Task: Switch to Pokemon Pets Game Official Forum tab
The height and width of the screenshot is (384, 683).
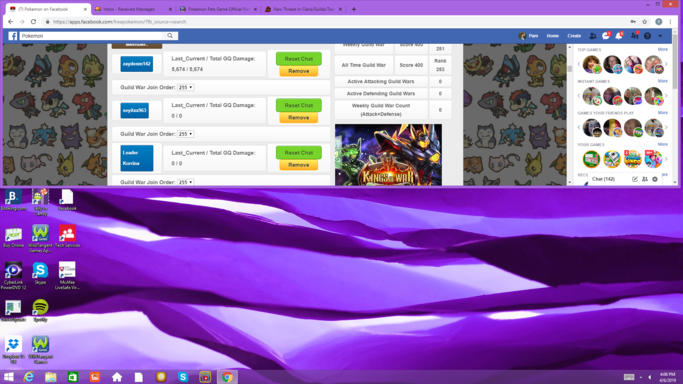Action: click(219, 9)
